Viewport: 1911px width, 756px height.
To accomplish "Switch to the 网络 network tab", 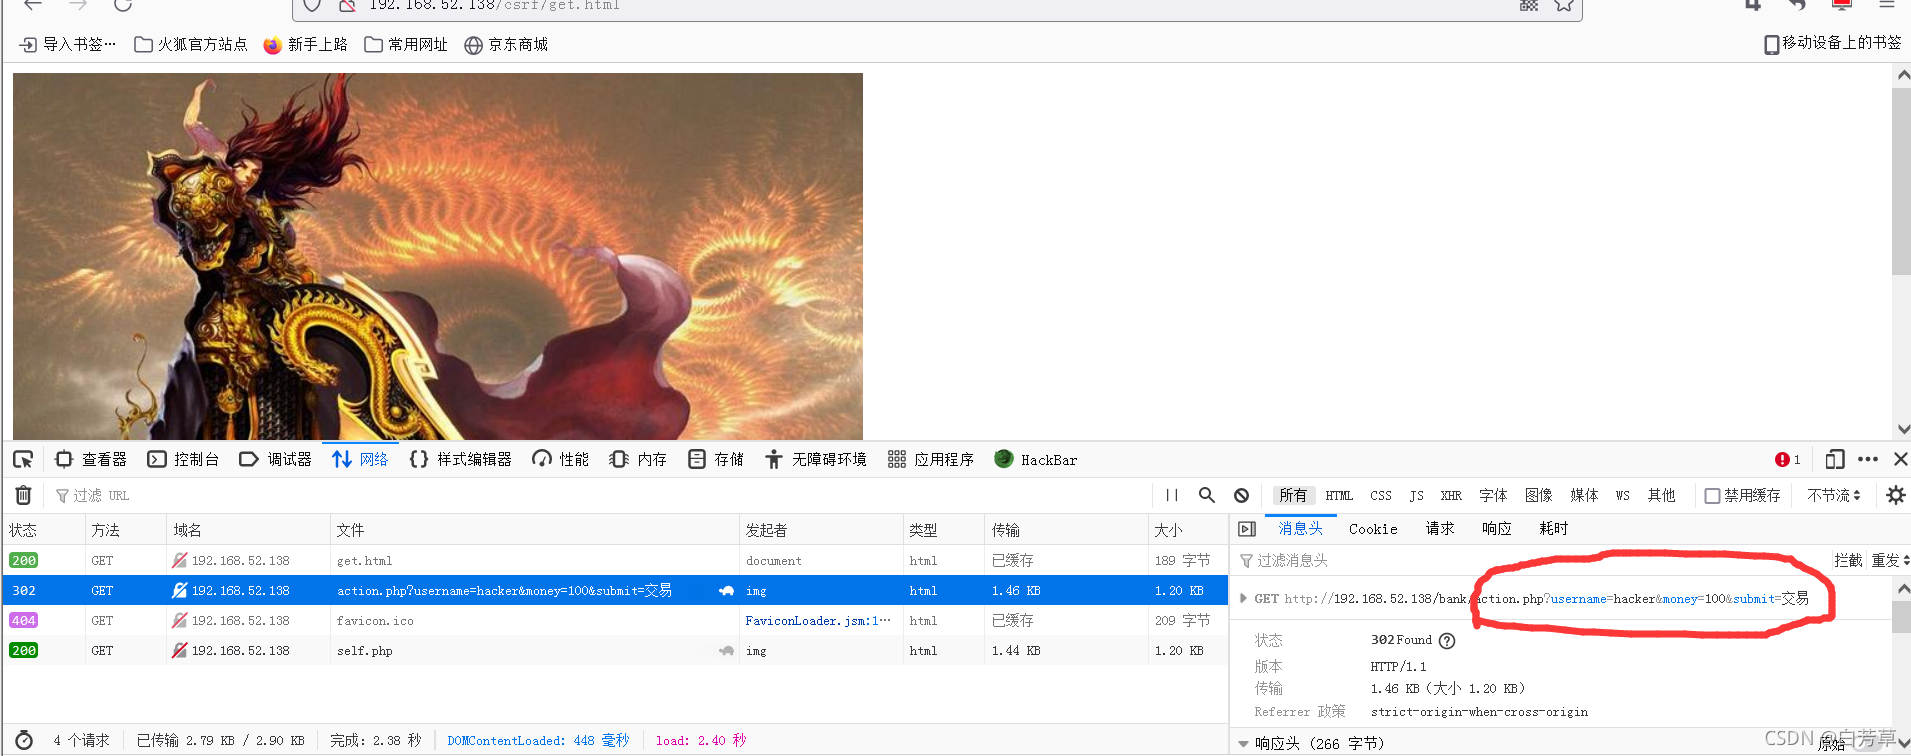I will coord(360,459).
